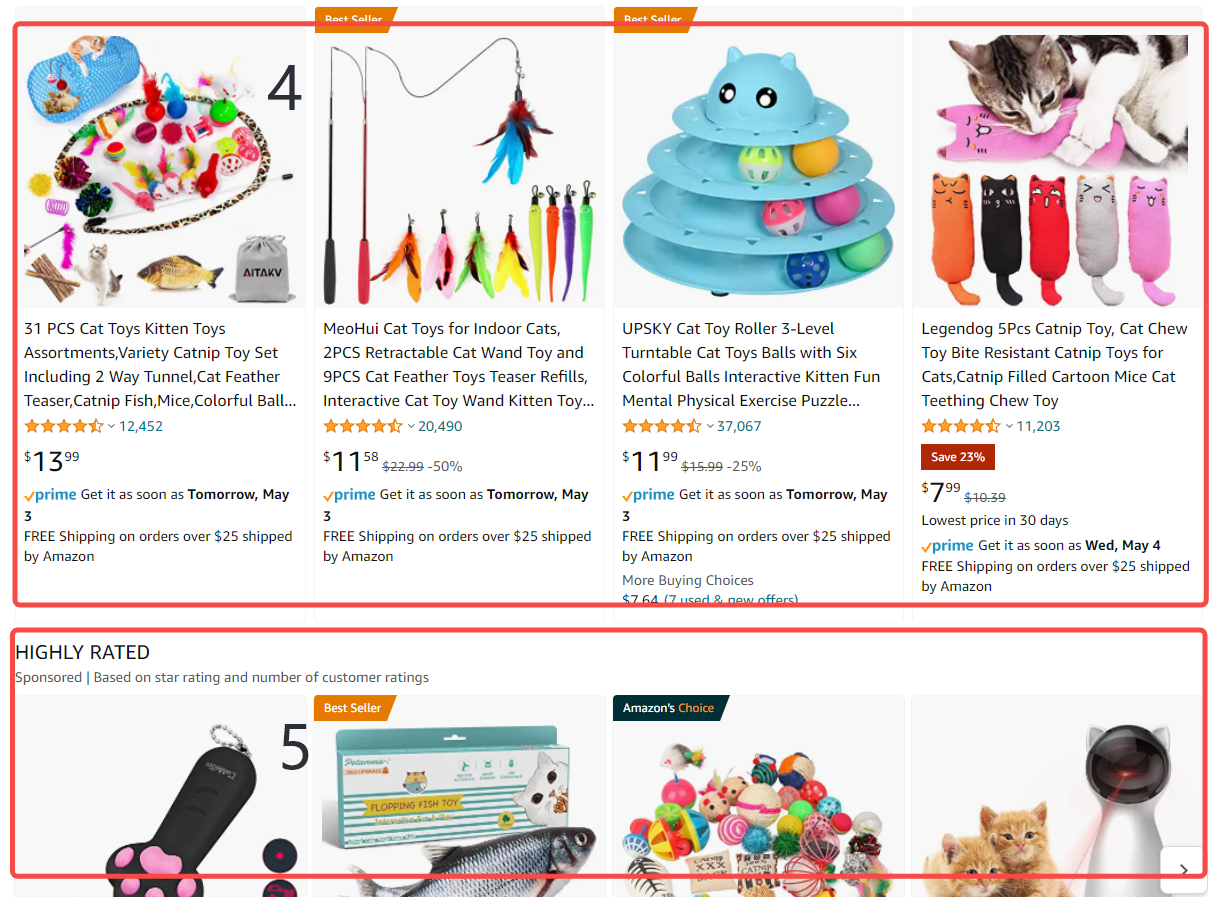
Task: Open the robot cat laser toy image
Action: (x=1057, y=810)
